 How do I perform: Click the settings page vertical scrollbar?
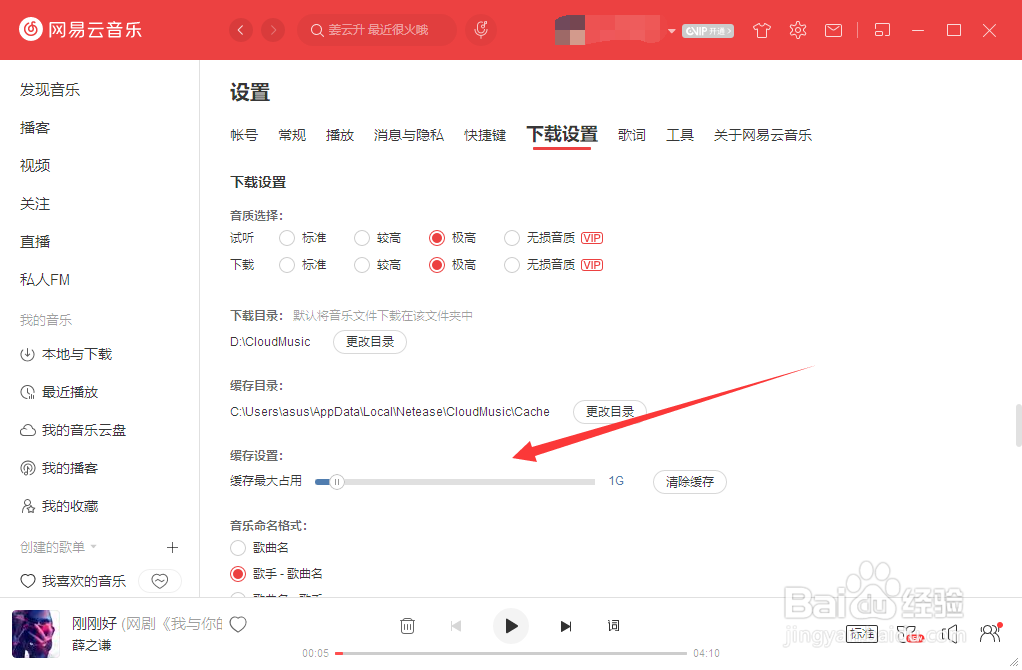tap(1018, 425)
